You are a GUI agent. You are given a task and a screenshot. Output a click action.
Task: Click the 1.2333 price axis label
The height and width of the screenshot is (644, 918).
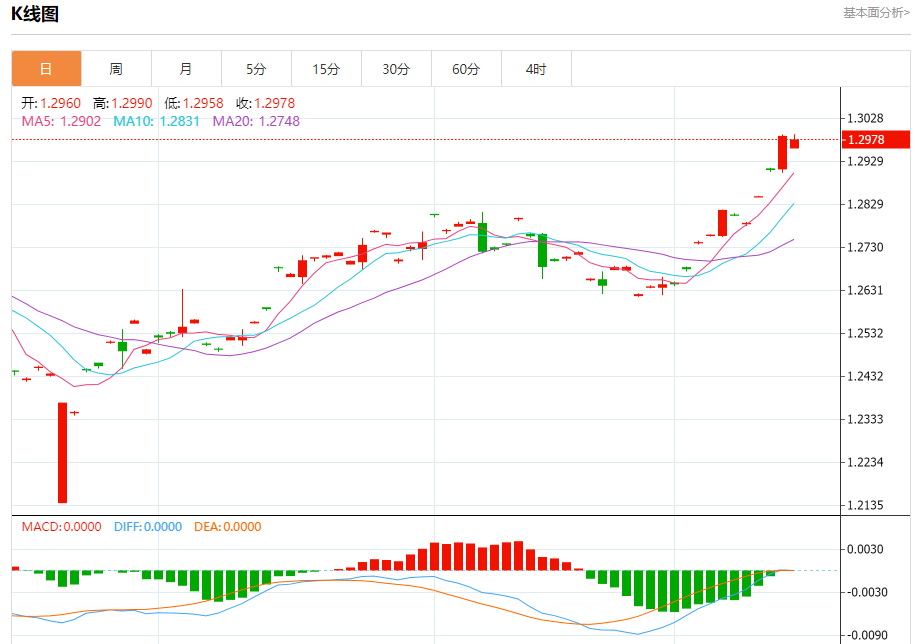coord(865,419)
